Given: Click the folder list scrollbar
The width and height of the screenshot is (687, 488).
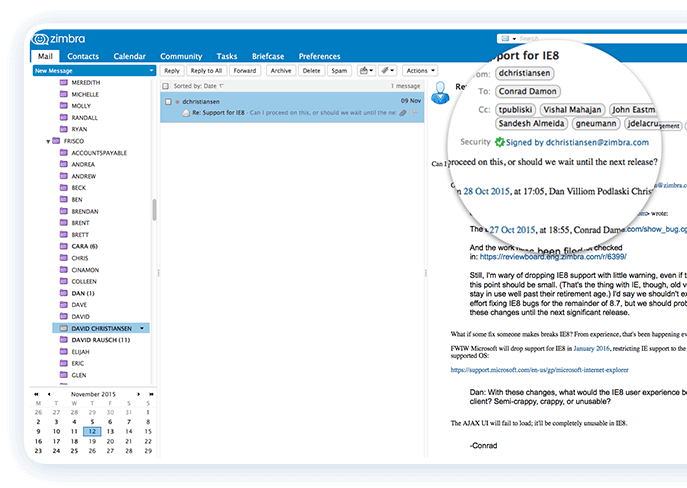Looking at the screenshot, I should point(154,210).
